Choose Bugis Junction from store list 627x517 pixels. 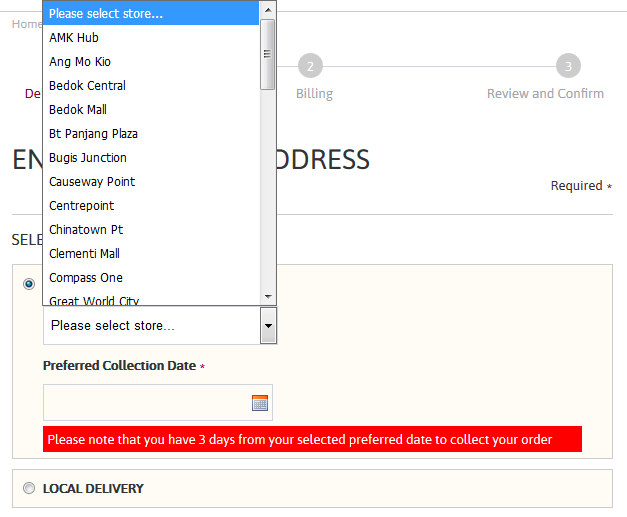[x=88, y=158]
